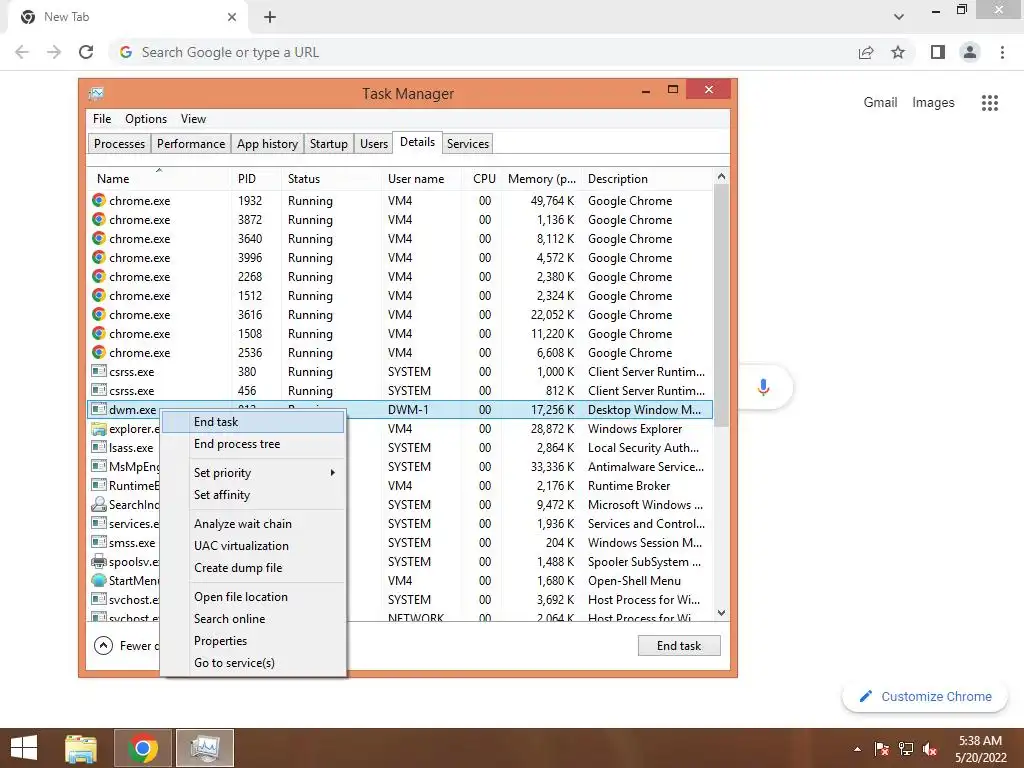Open the Images link
The width and height of the screenshot is (1024, 768).
933,103
